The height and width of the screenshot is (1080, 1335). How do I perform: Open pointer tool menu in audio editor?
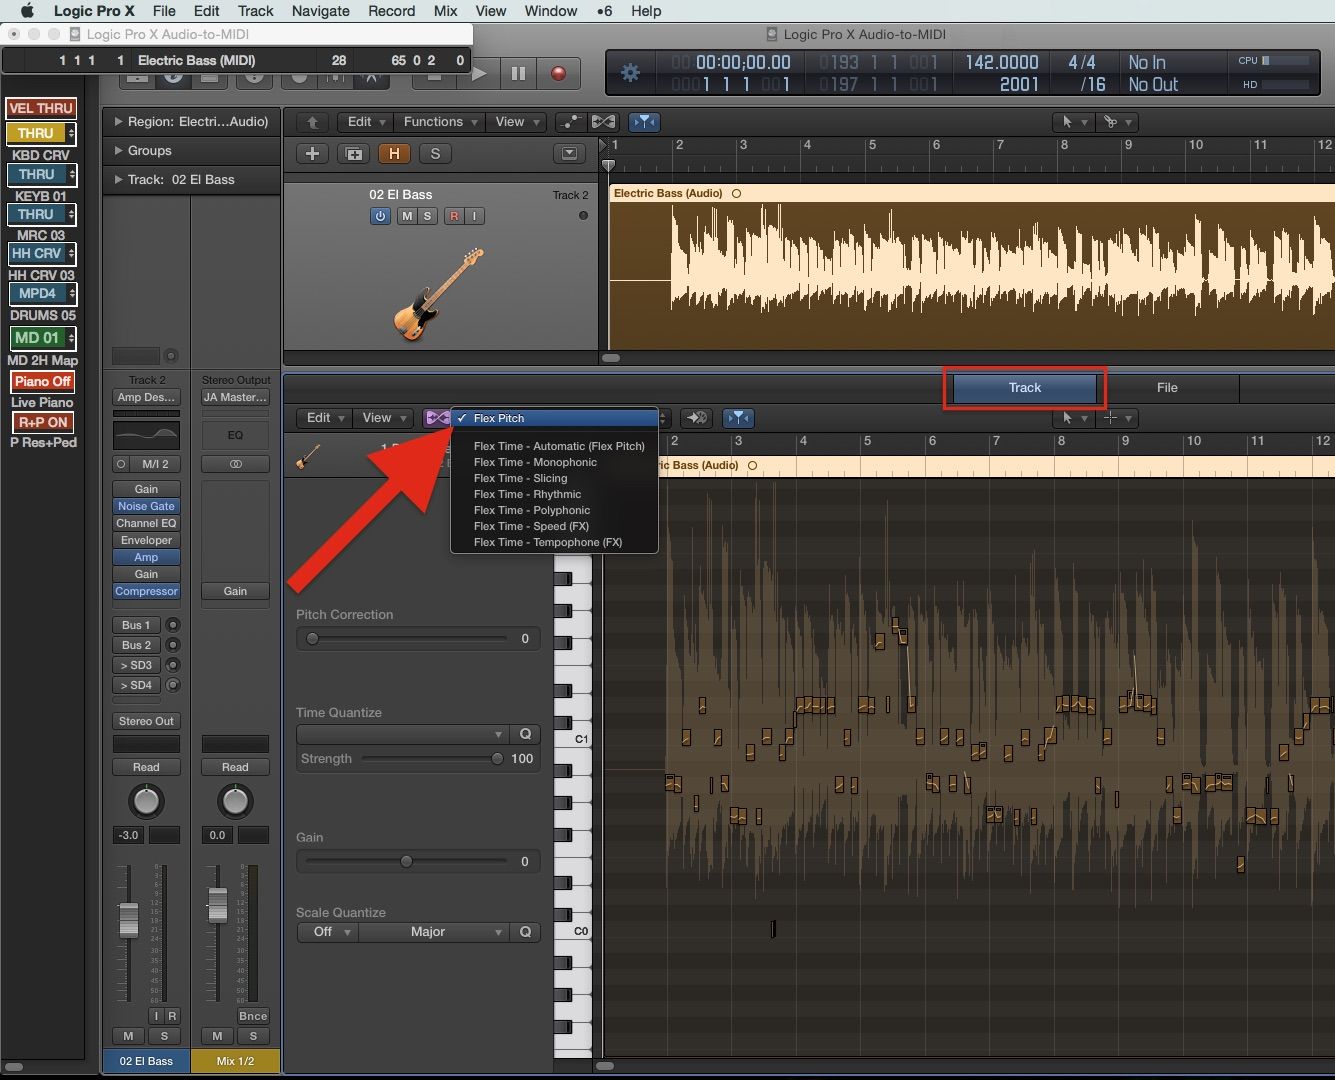click(x=1073, y=418)
